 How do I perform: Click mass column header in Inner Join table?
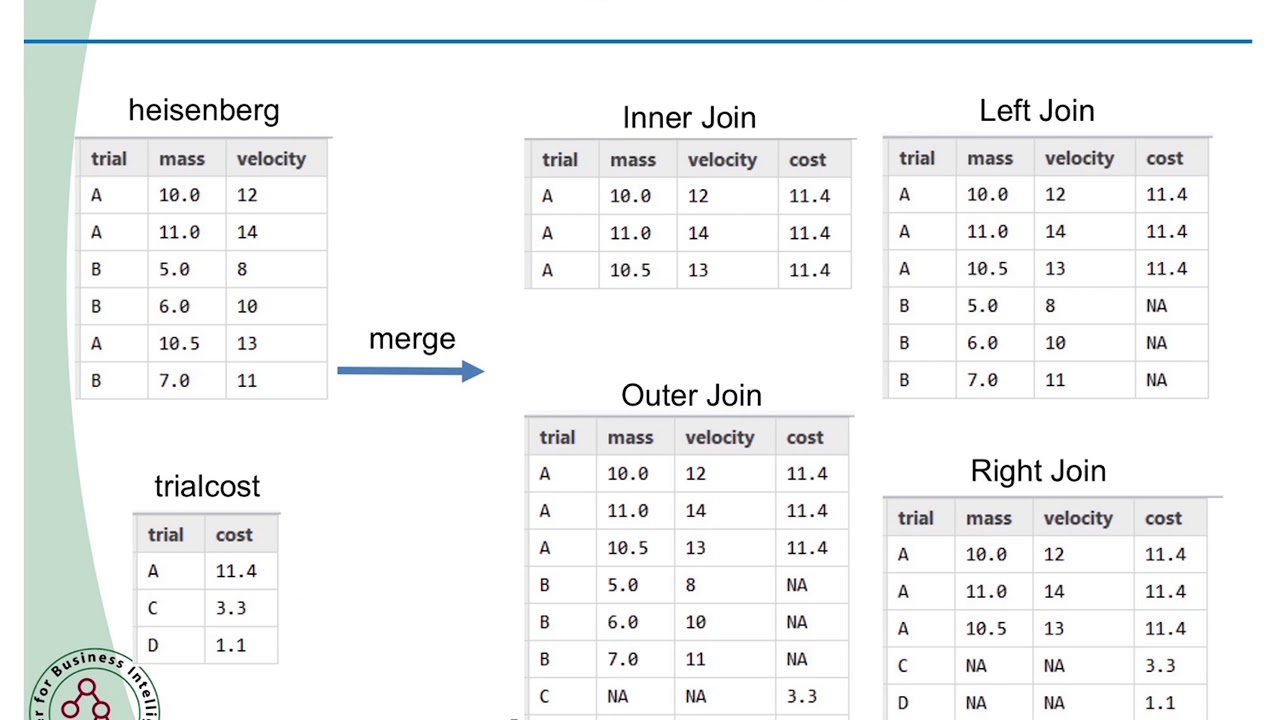[633, 160]
